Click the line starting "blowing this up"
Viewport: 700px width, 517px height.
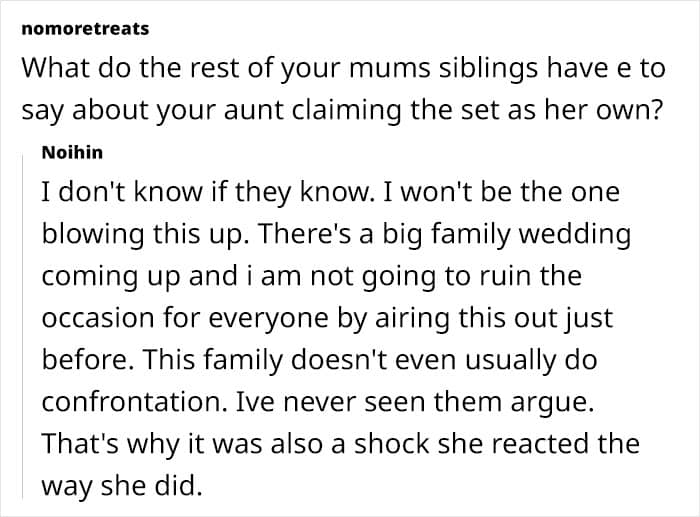[336, 234]
